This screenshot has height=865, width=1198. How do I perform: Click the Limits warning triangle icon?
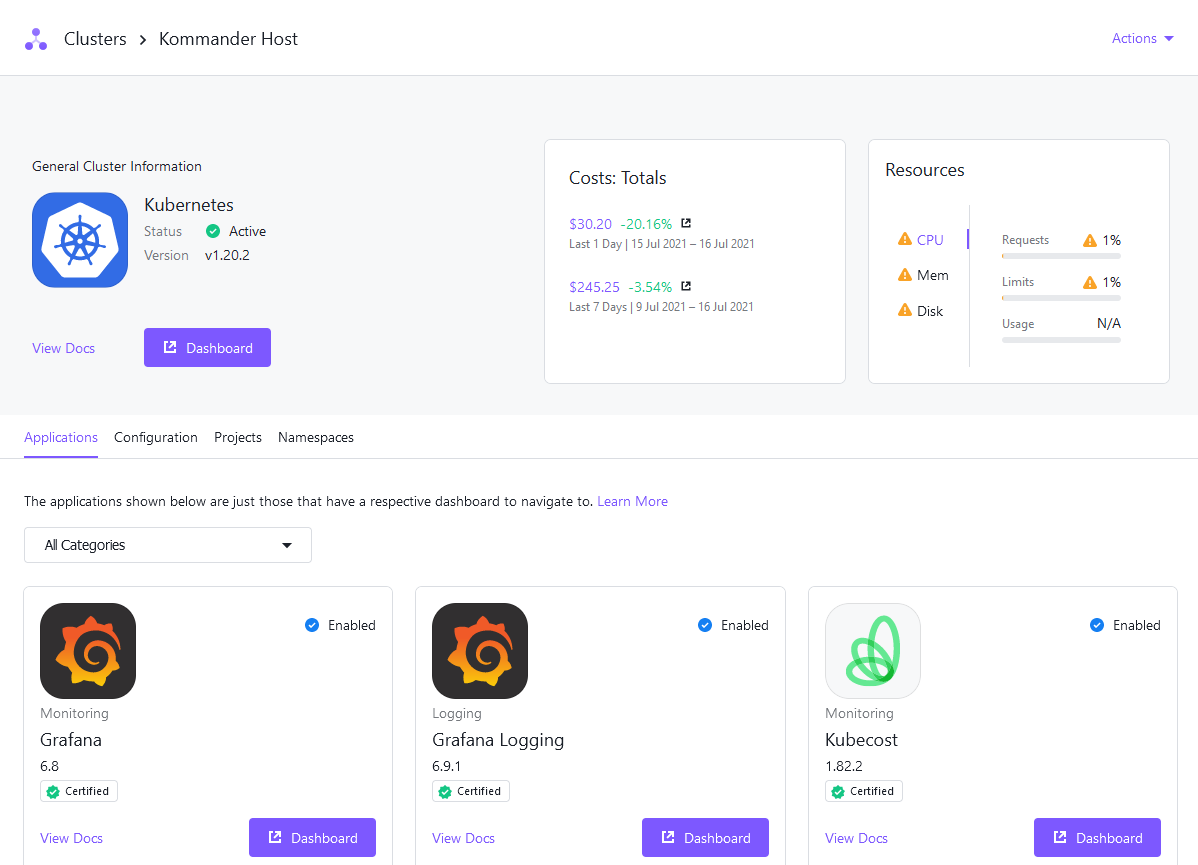pyautogui.click(x=1090, y=282)
